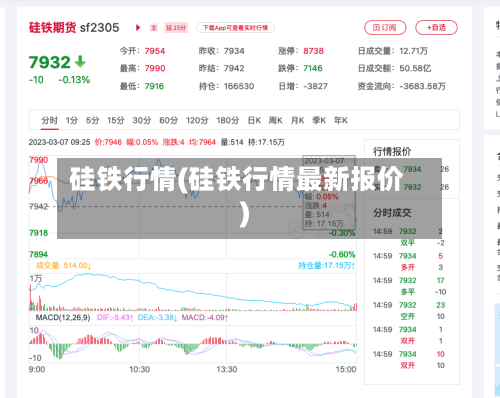Click the 成交量 514.00 label
Image resolution: width=500 pixels, height=398 pixels.
(x=63, y=266)
